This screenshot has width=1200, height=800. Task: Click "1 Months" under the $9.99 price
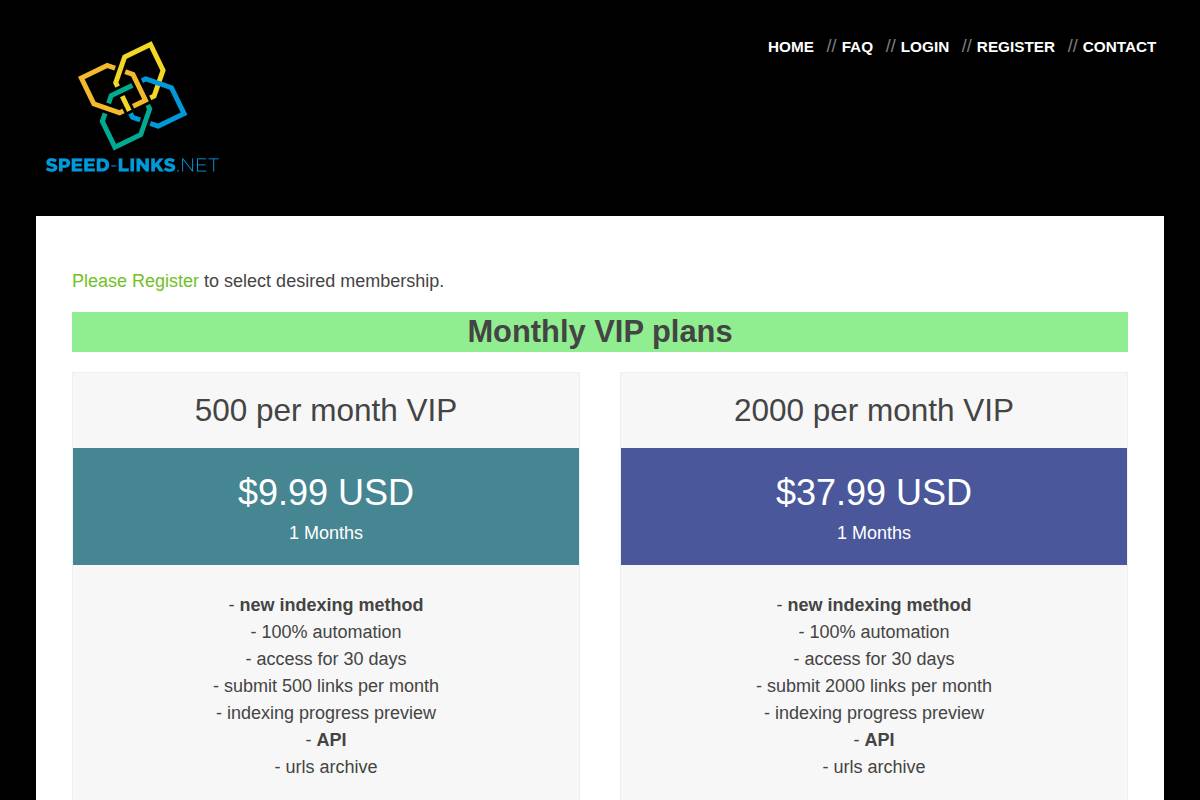click(326, 533)
